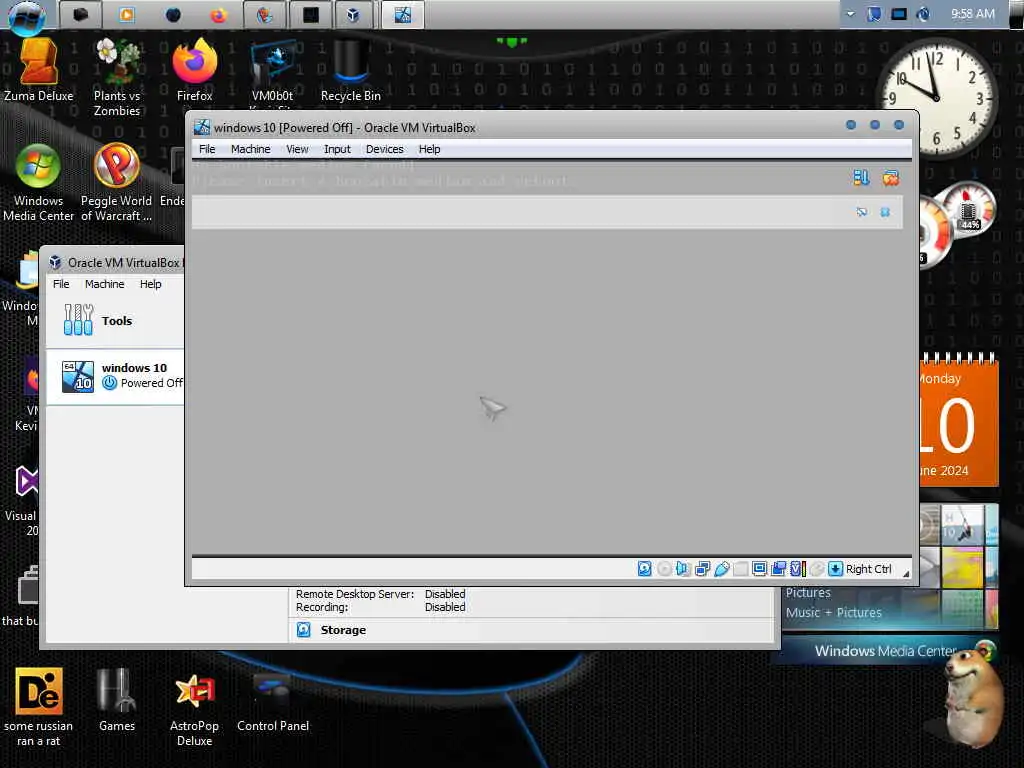Click the active windows 10 VM taskbar button
The image size is (1024, 768).
[x=402, y=15]
